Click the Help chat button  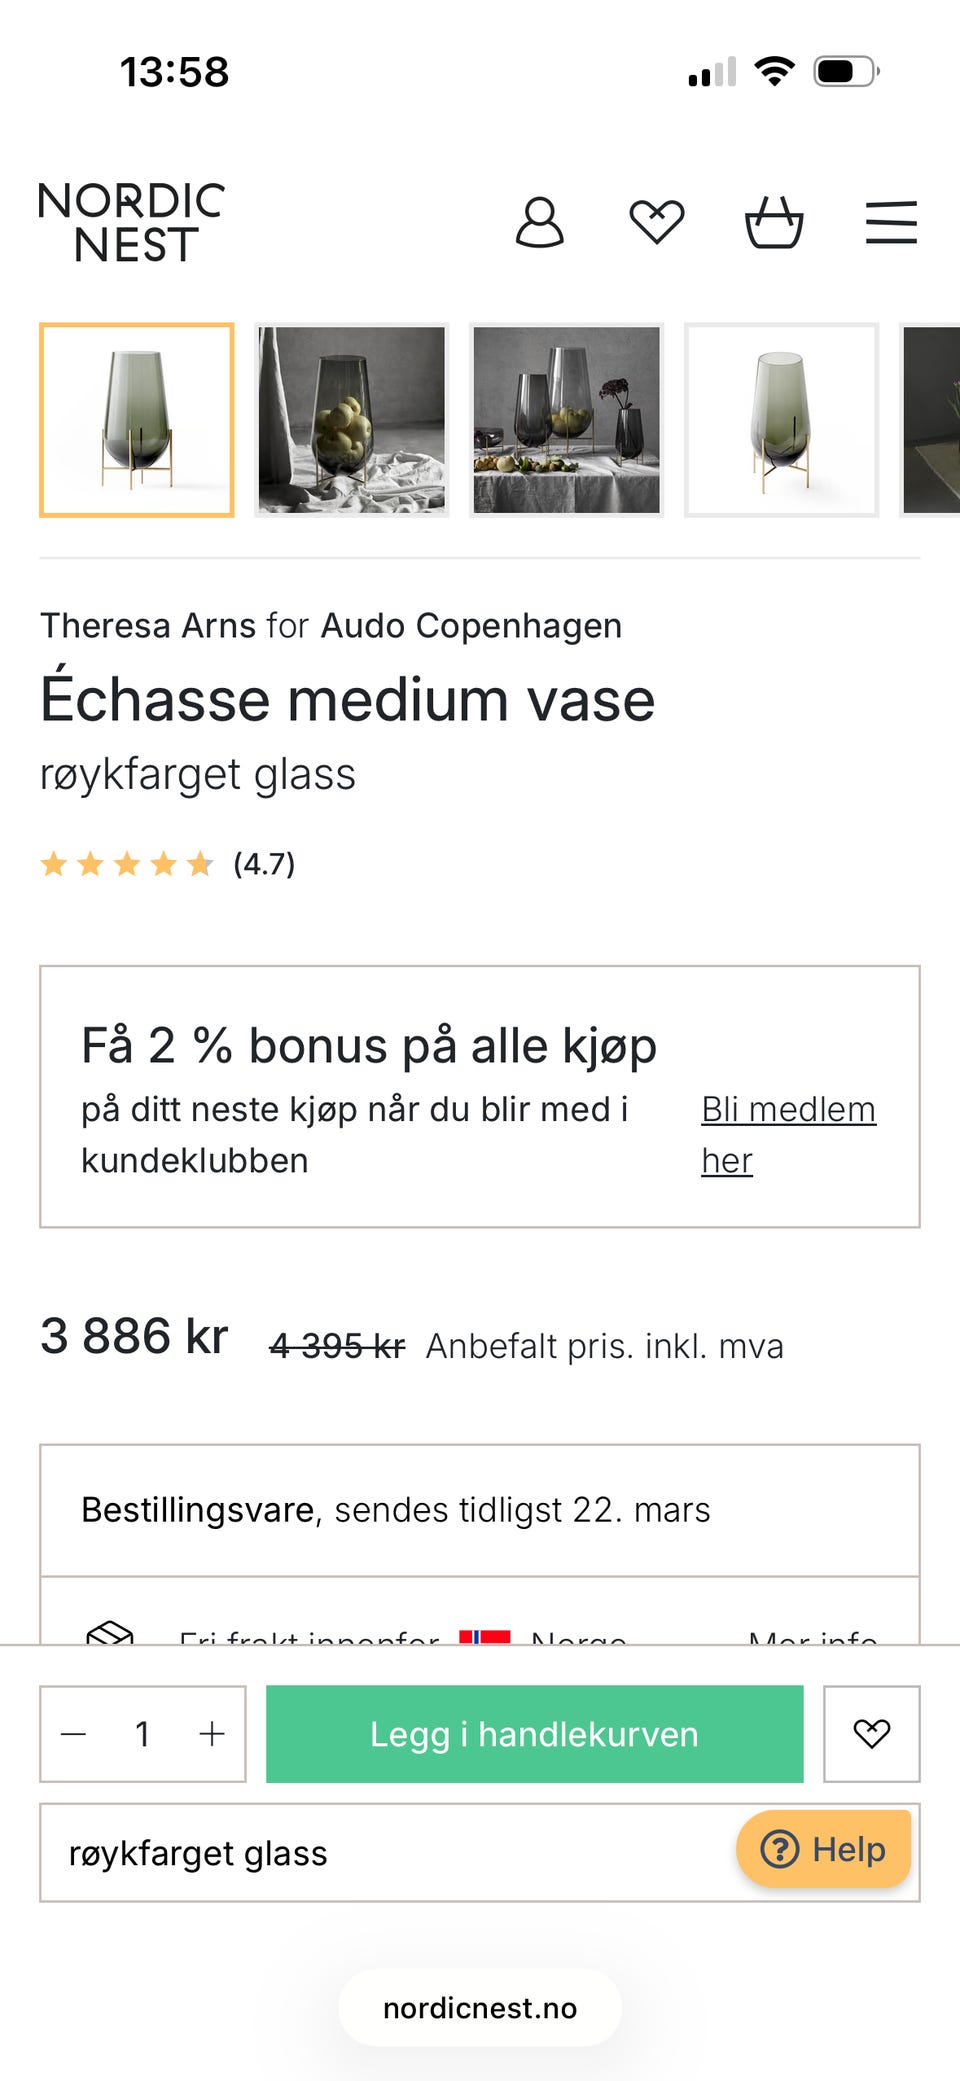pos(824,1849)
